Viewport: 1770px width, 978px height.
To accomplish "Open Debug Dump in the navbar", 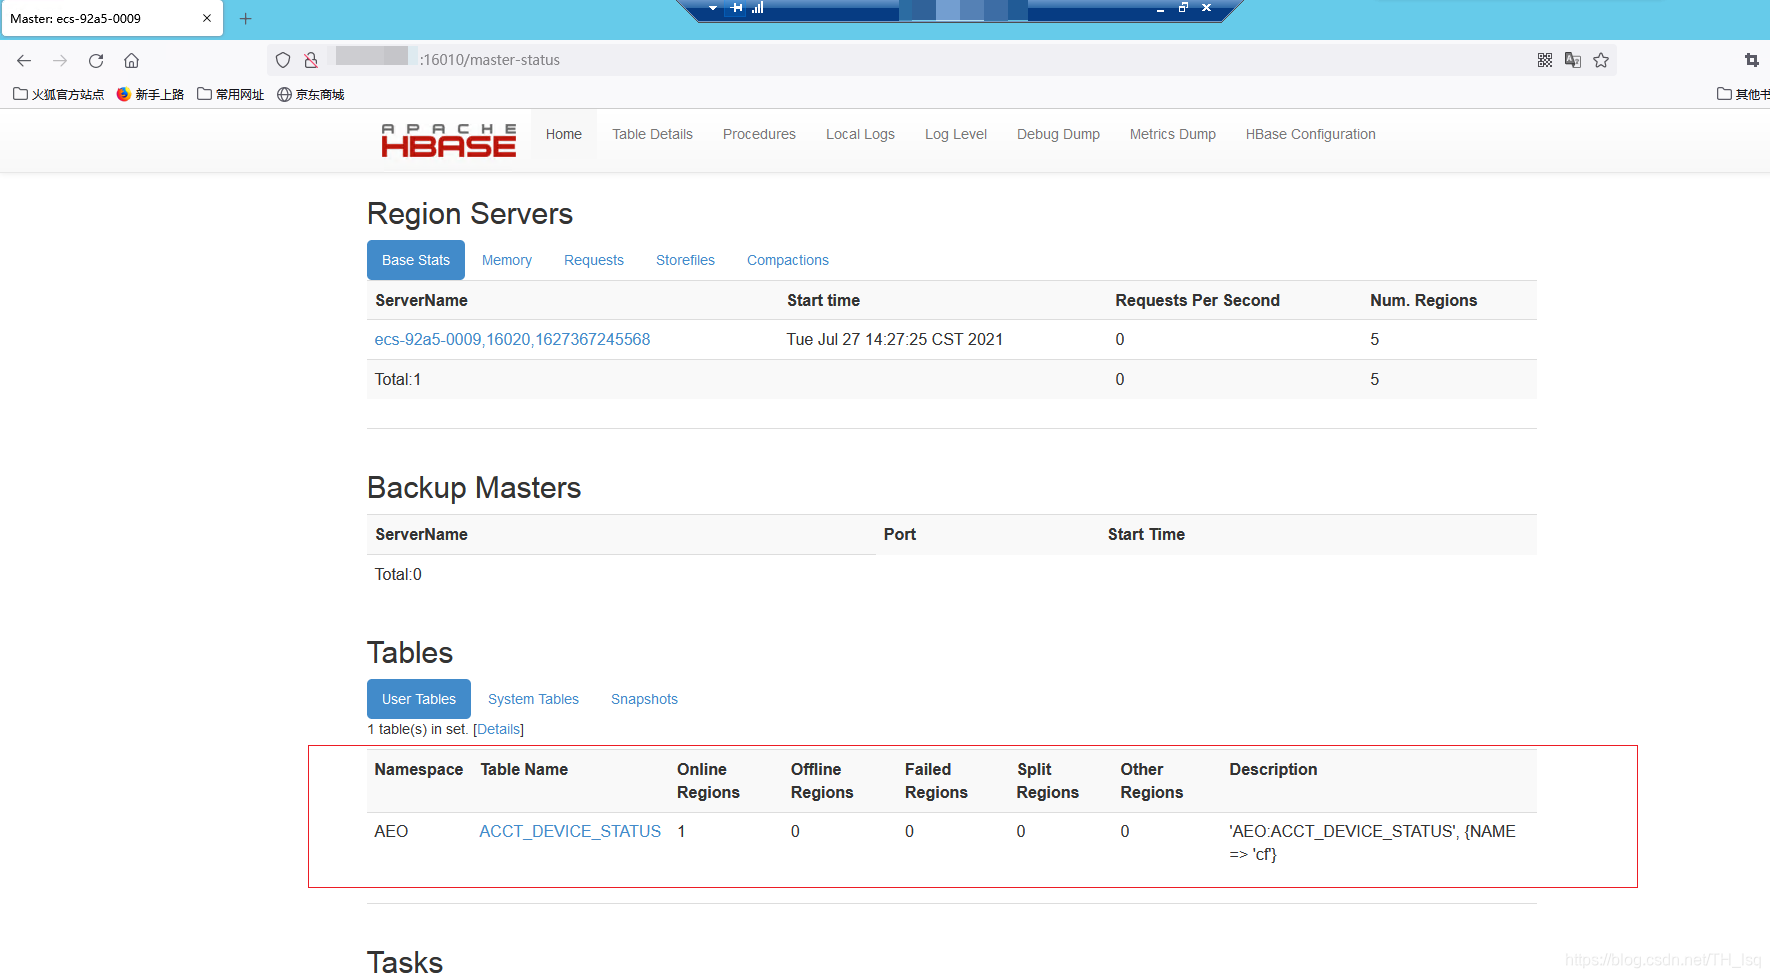I will (1058, 134).
